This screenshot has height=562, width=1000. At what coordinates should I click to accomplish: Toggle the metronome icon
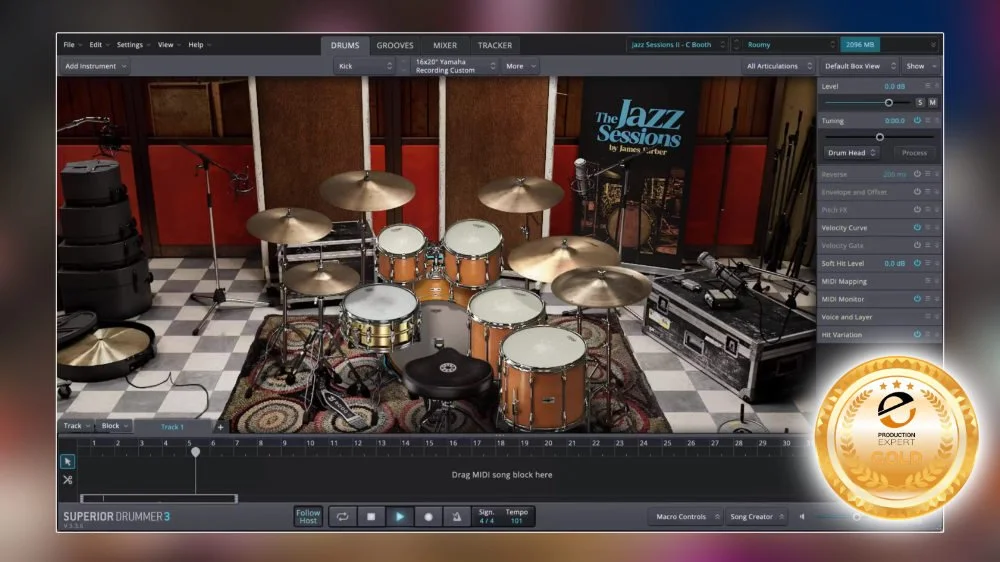pos(457,516)
